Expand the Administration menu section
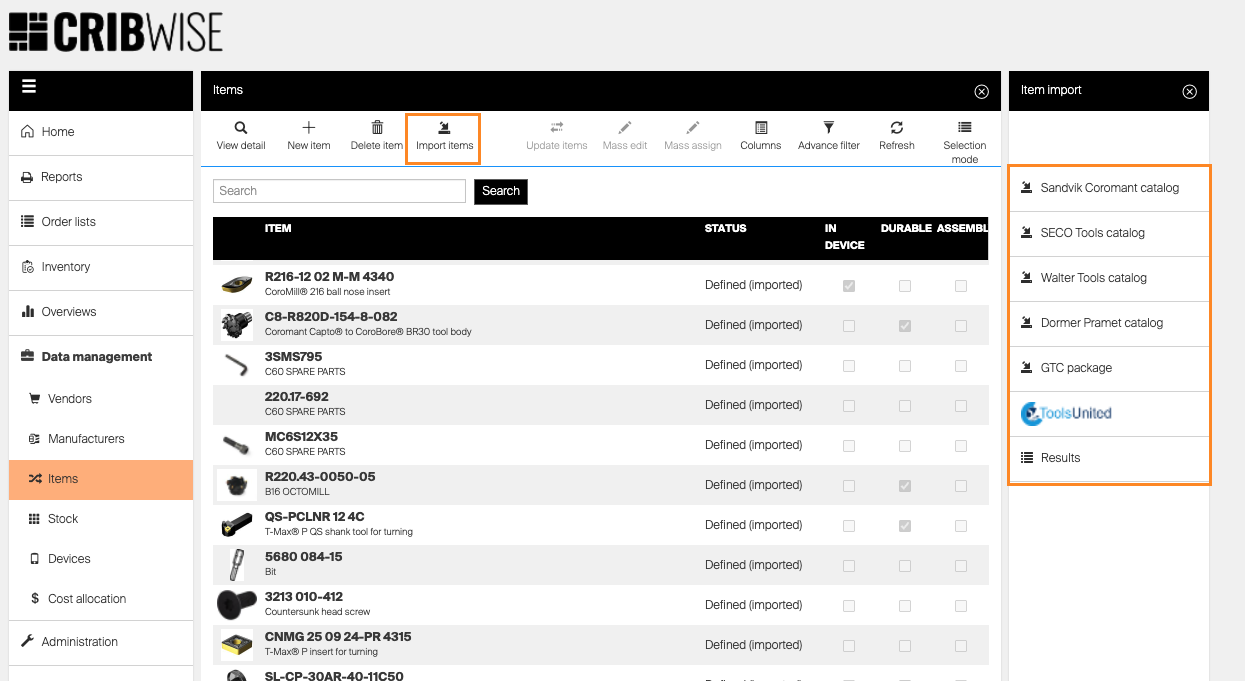Image resolution: width=1245 pixels, height=681 pixels. pyautogui.click(x=80, y=642)
